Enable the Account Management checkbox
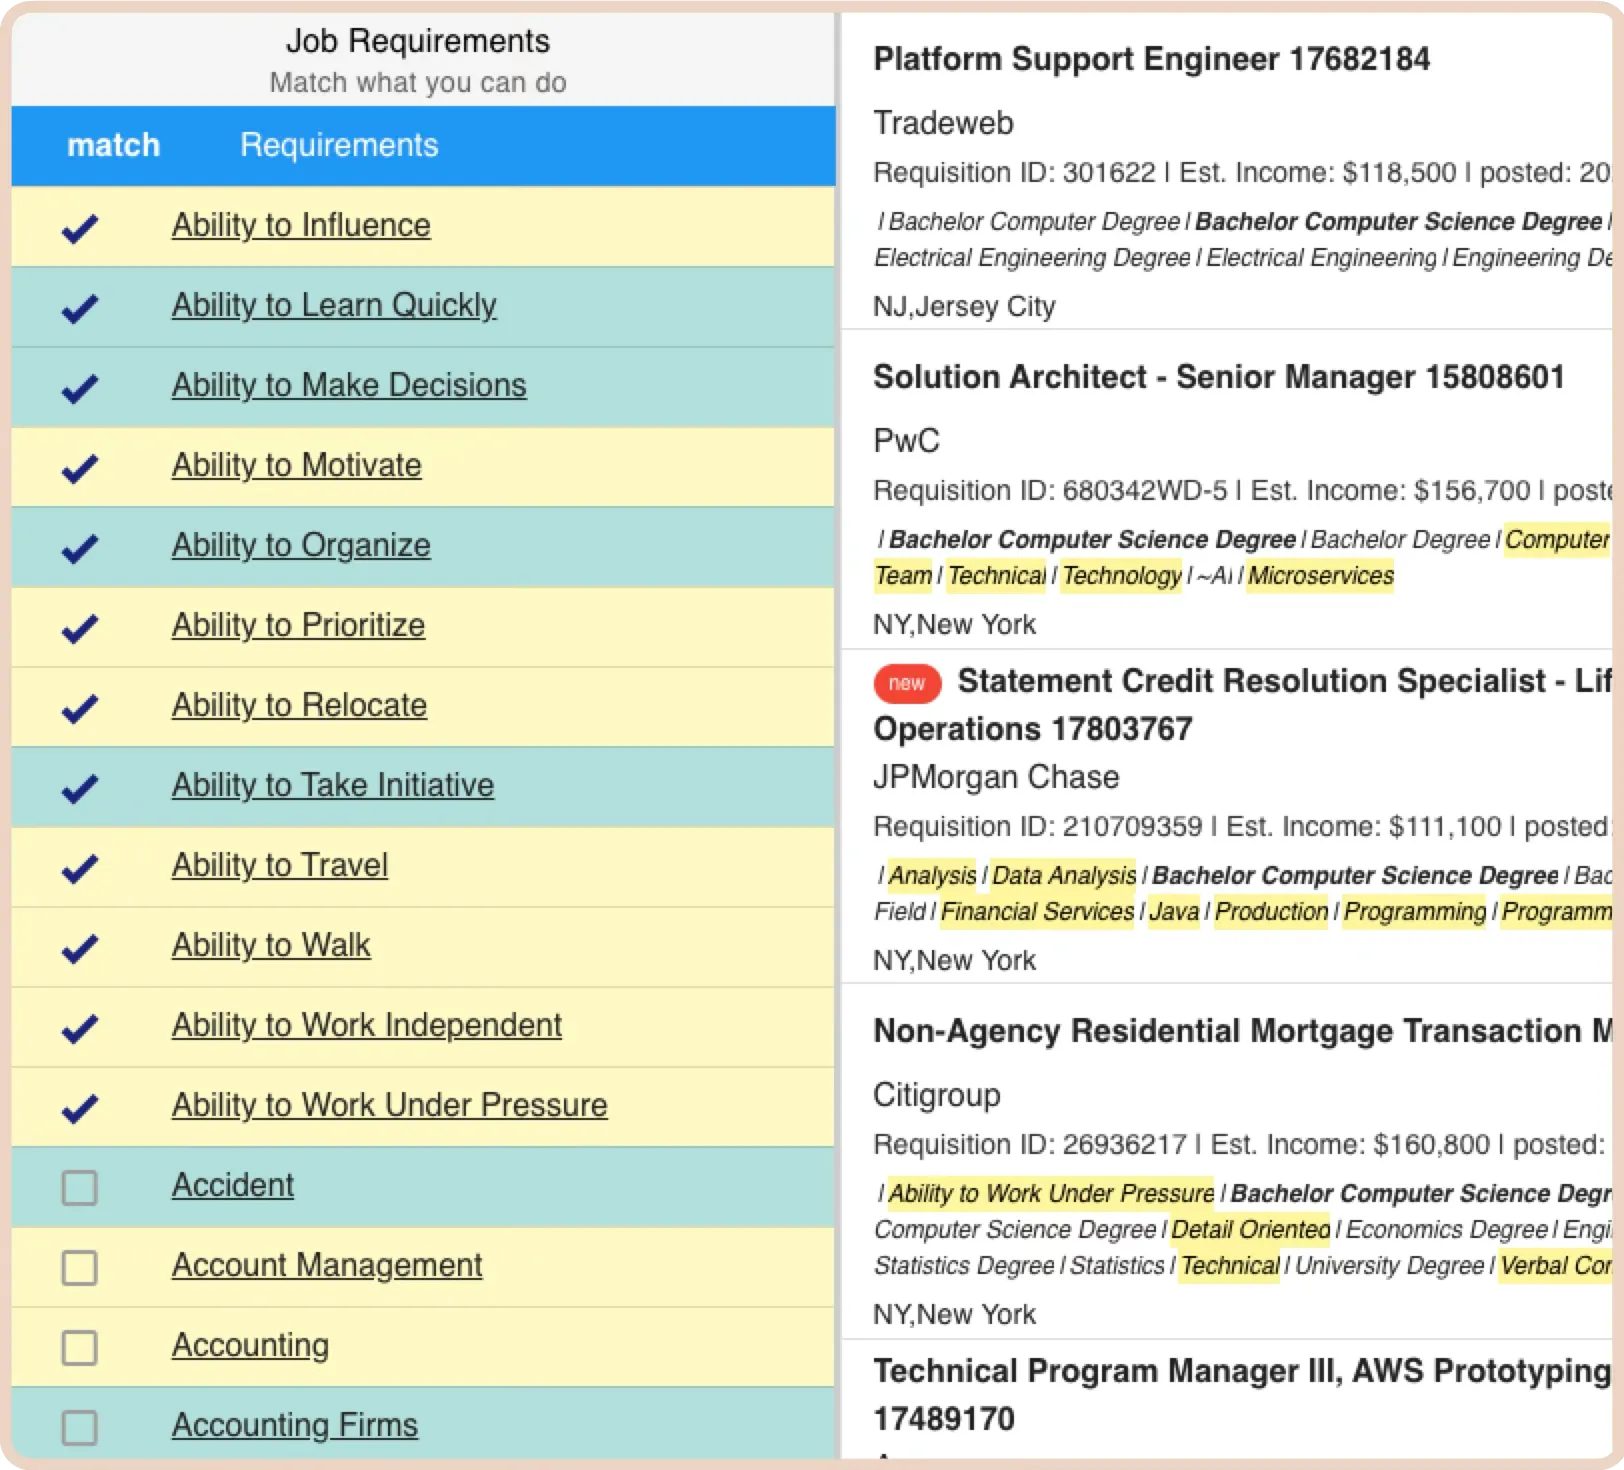This screenshot has width=1624, height=1470. 80,1268
